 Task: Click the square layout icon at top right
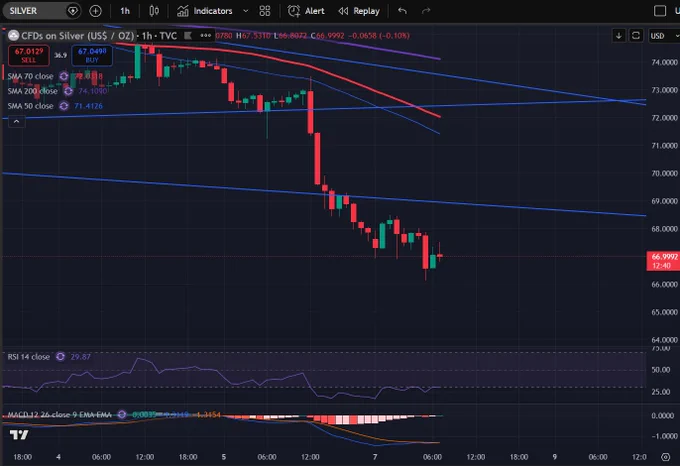(x=660, y=11)
